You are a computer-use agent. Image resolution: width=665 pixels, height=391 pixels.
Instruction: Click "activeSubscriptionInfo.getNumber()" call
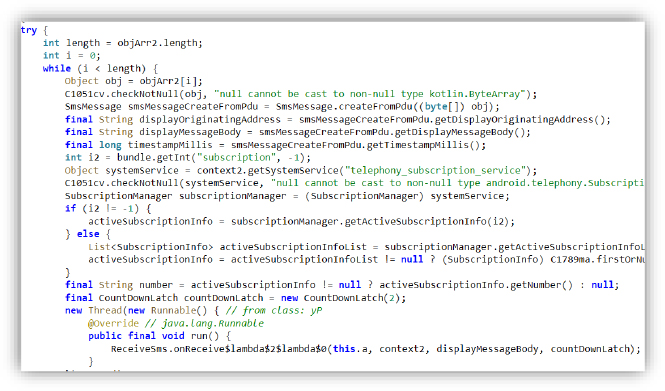pos(476,285)
